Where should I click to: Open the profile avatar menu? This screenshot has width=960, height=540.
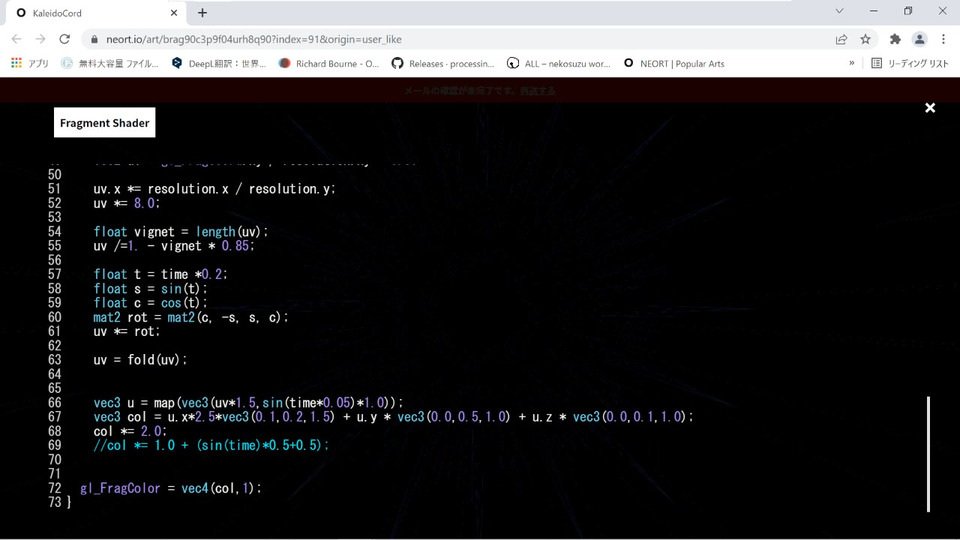(919, 39)
